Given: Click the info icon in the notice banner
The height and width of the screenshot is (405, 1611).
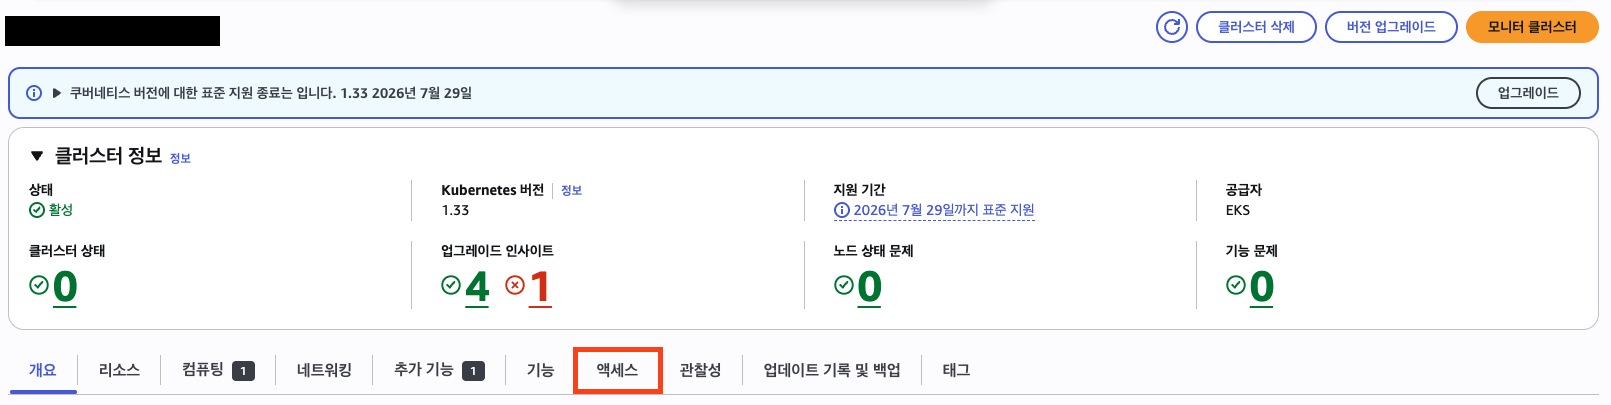Looking at the screenshot, I should point(34,93).
